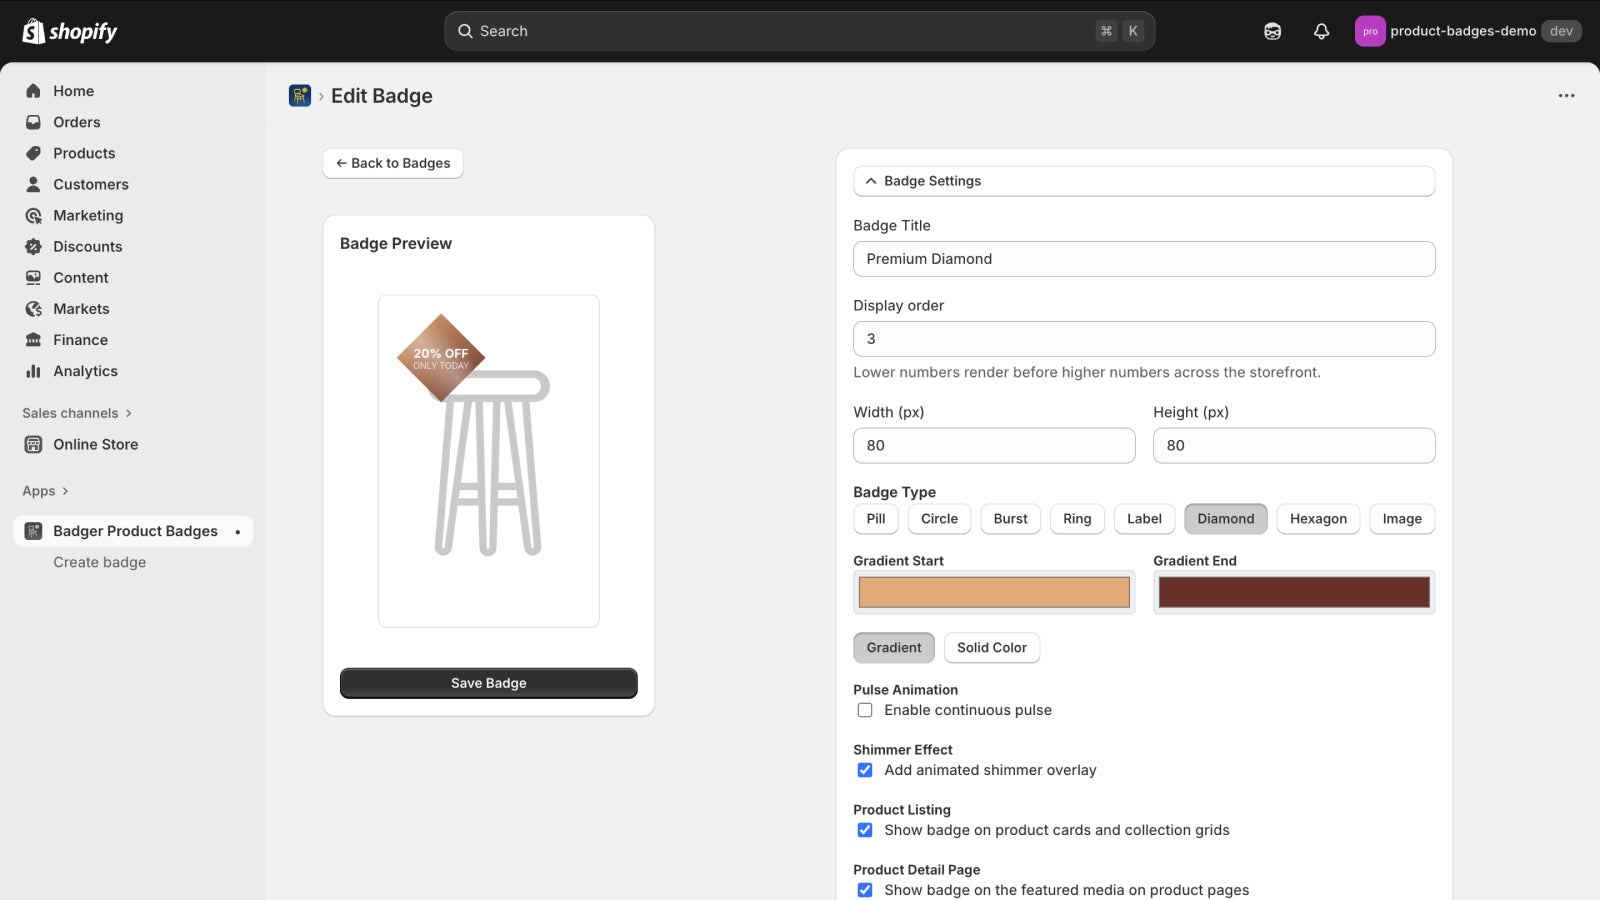Click the Save Badge button
Viewport: 1600px width, 900px height.
click(x=488, y=683)
